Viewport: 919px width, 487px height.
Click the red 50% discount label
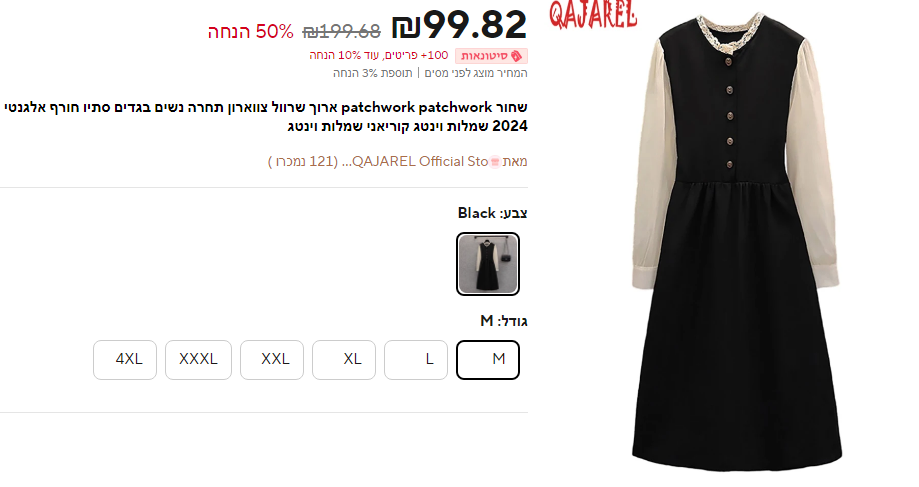(x=250, y=32)
